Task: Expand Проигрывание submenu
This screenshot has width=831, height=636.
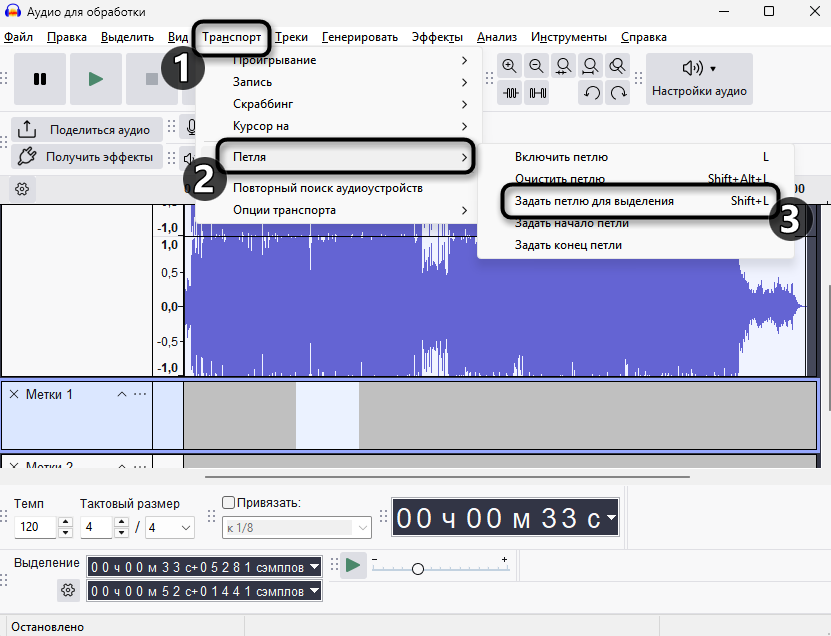Action: pos(339,60)
